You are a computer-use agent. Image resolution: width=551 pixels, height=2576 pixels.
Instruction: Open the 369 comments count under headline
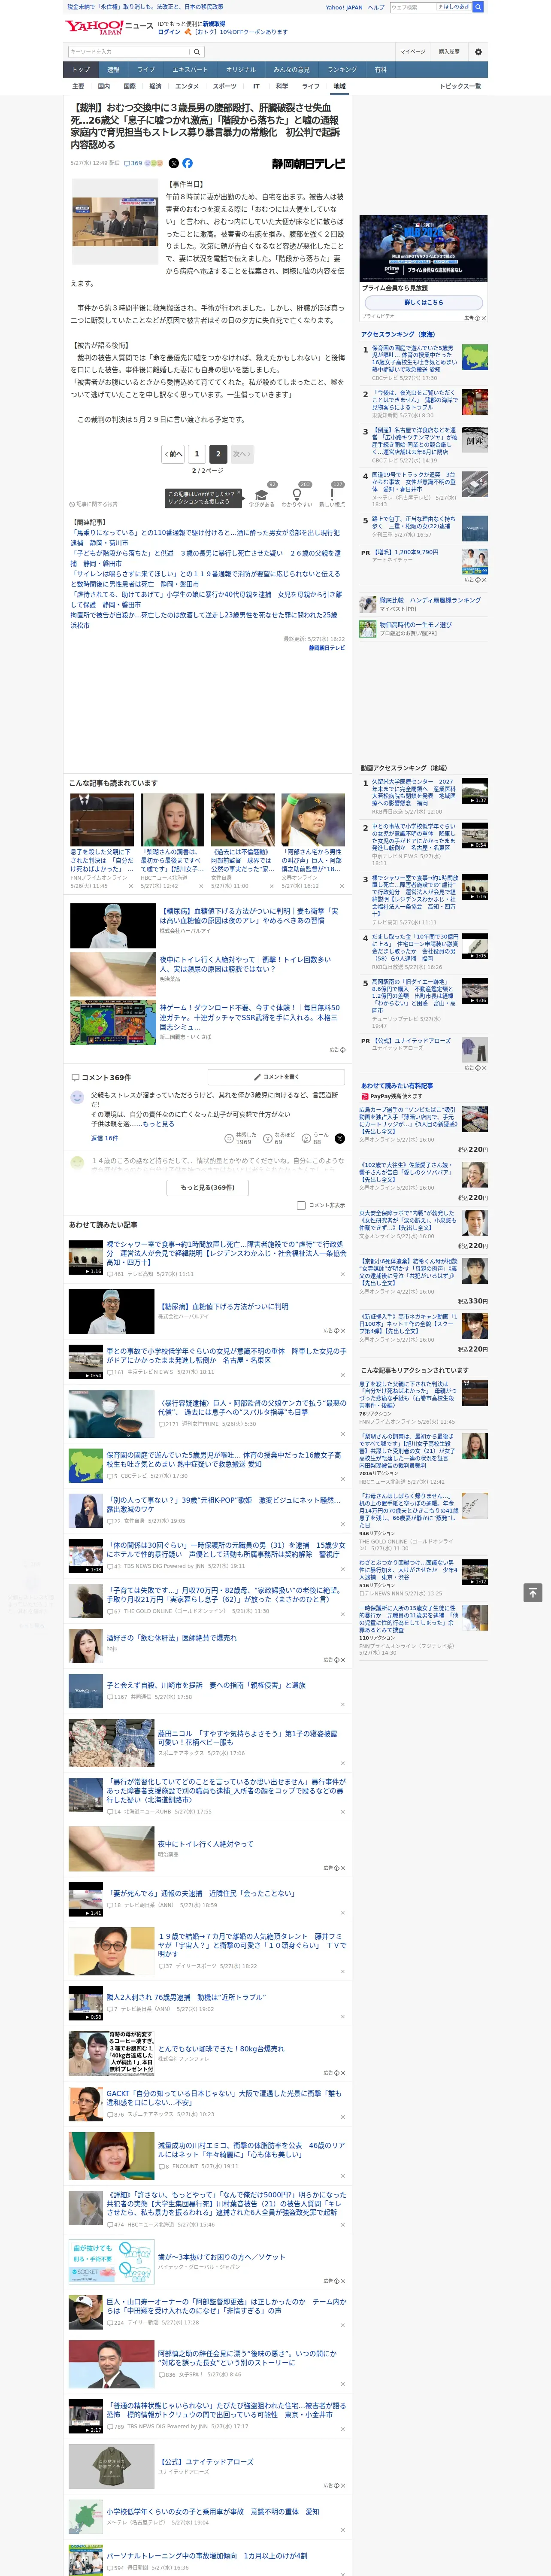(133, 163)
